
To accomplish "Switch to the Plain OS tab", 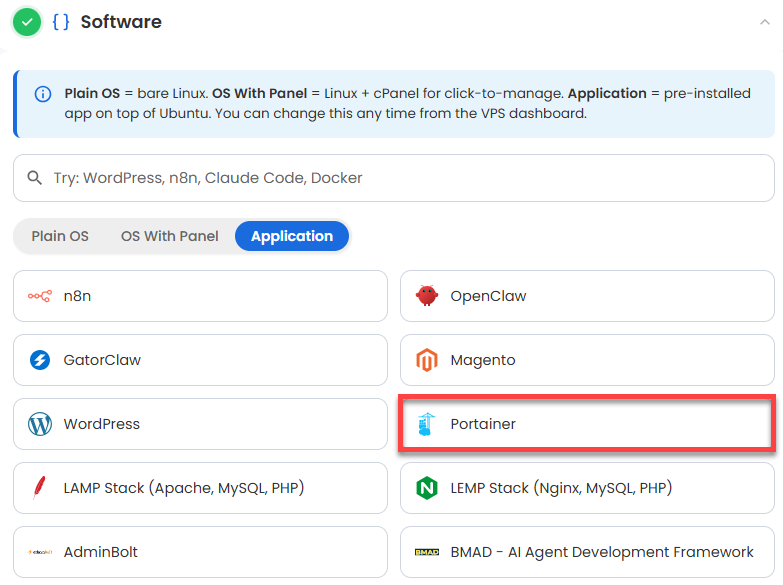I will (x=60, y=236).
